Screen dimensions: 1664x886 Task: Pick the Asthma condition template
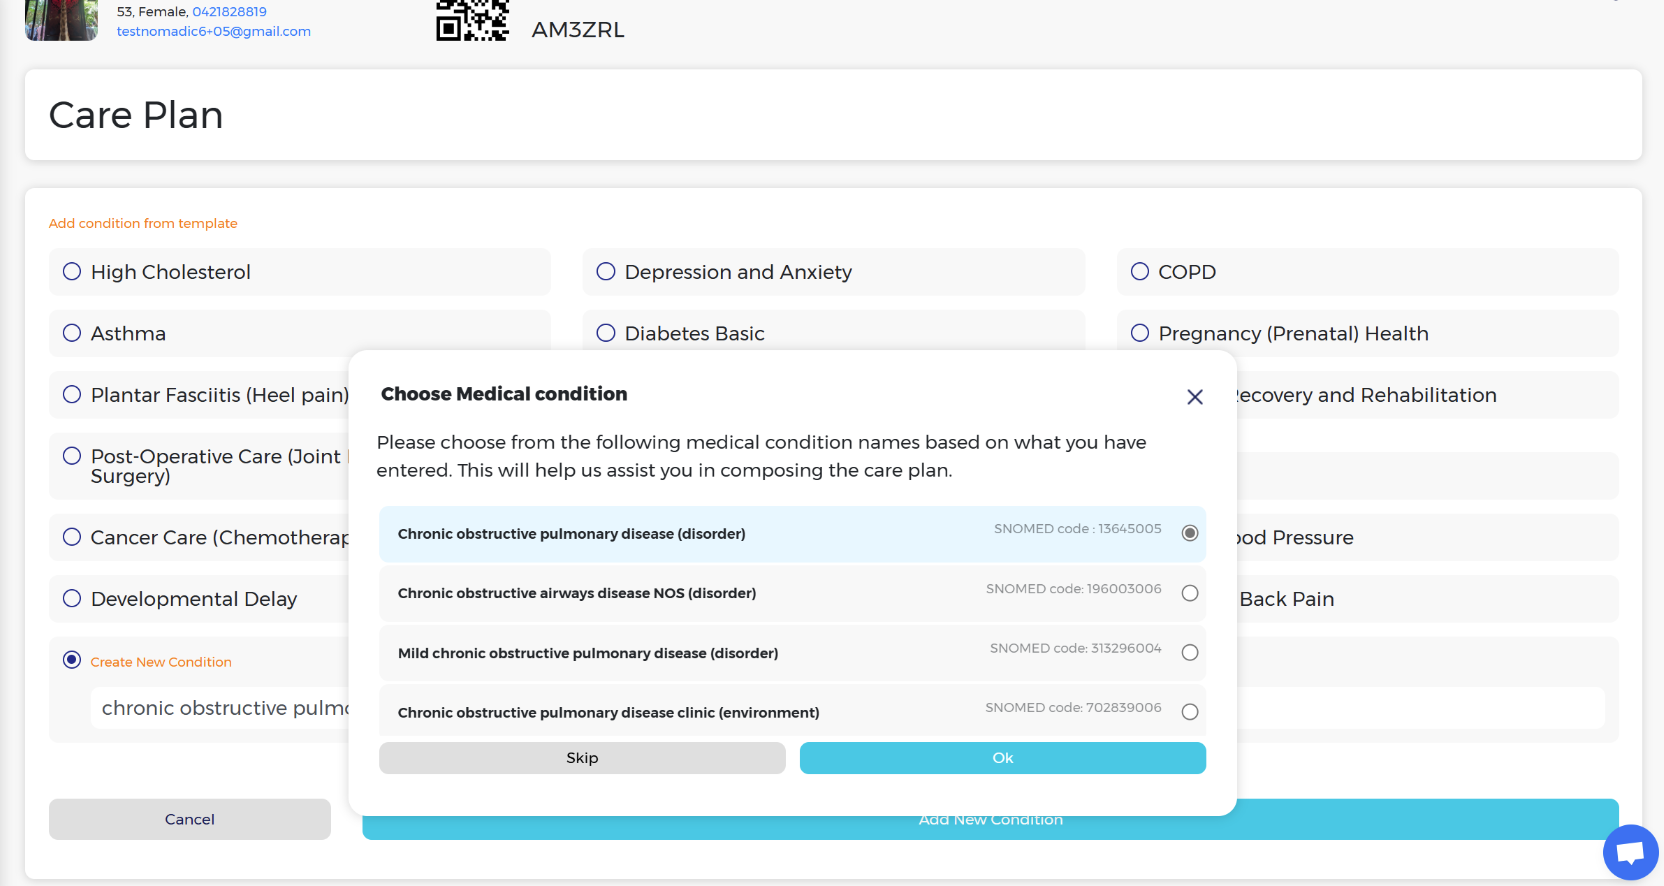[x=72, y=333]
